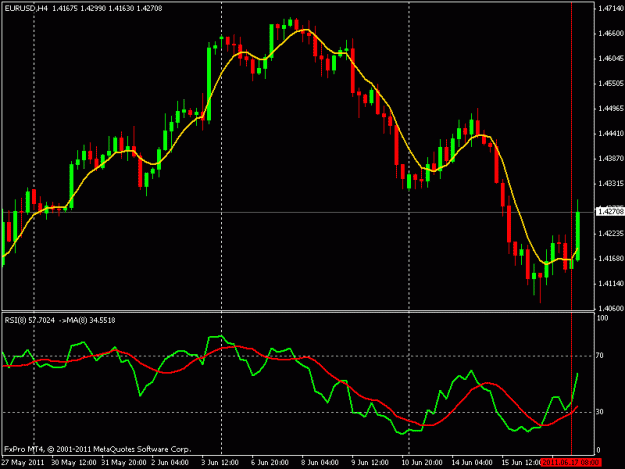The height and width of the screenshot is (469, 625).
Task: Click the 1.41140 price axis label
Action: [x=611, y=284]
